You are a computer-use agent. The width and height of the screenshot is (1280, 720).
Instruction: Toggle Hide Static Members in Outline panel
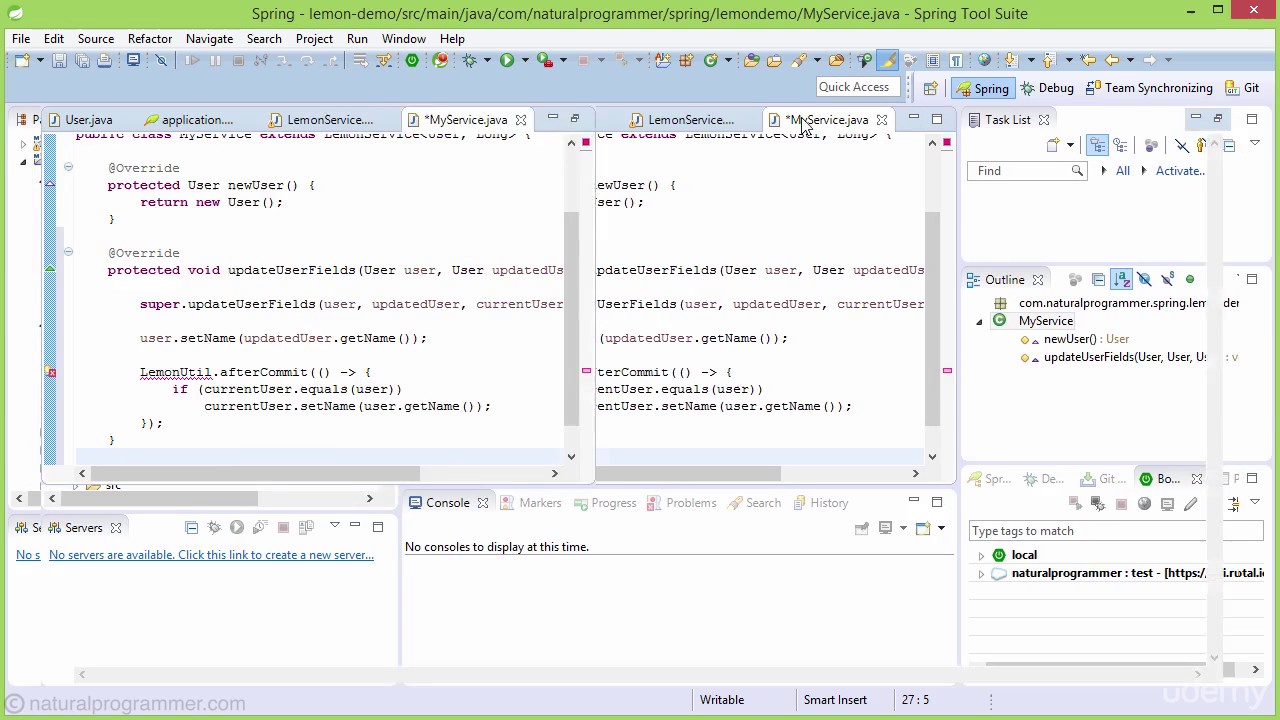coord(1167,280)
